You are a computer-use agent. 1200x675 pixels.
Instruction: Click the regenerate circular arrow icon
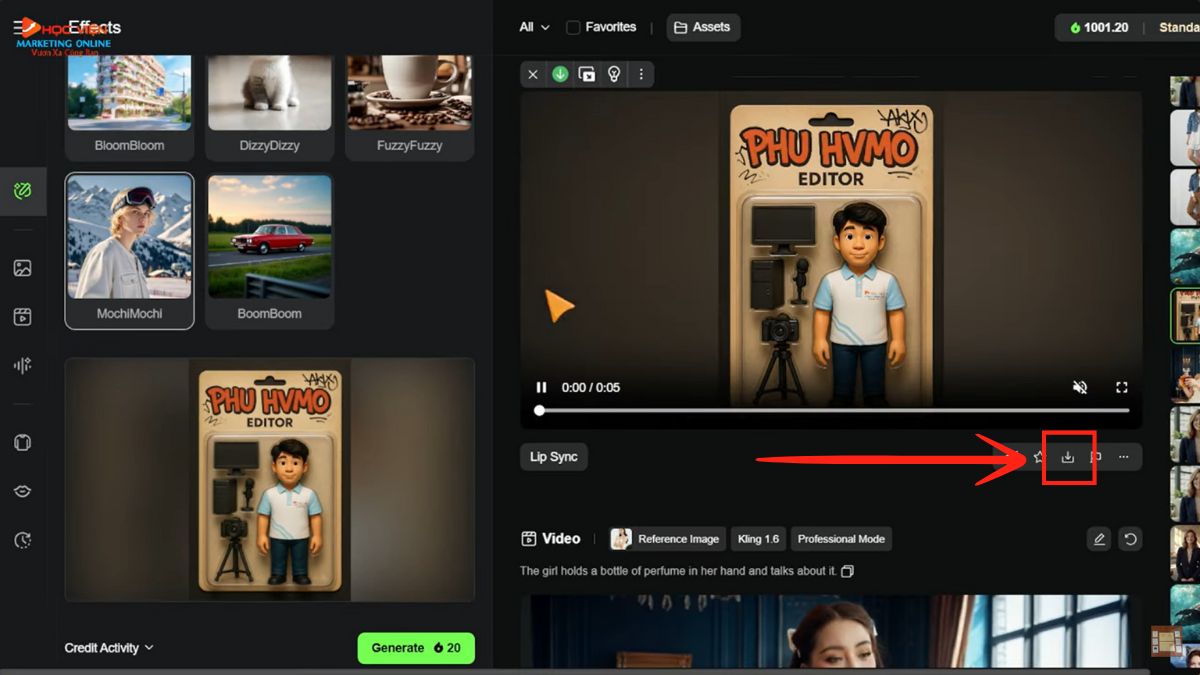pyautogui.click(x=1130, y=539)
